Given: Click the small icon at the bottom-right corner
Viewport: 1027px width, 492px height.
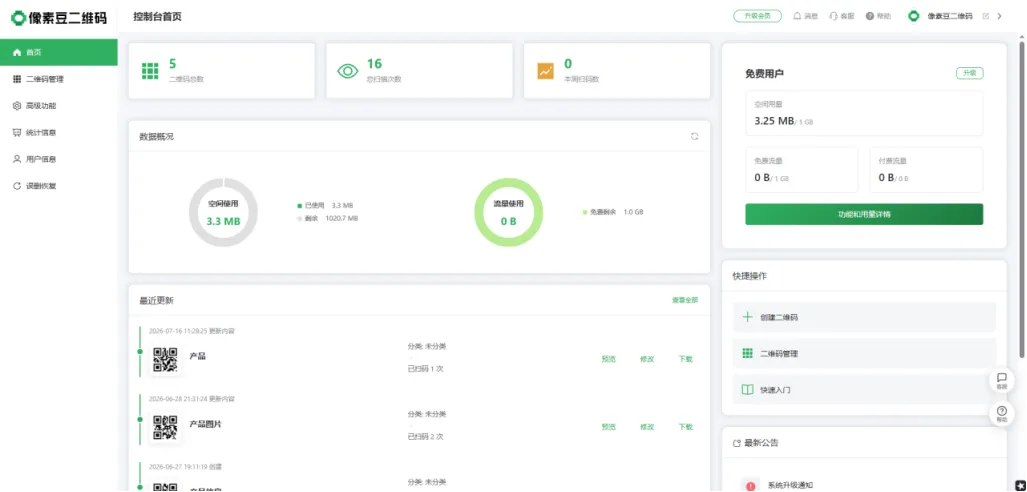Looking at the screenshot, I should 1020,485.
